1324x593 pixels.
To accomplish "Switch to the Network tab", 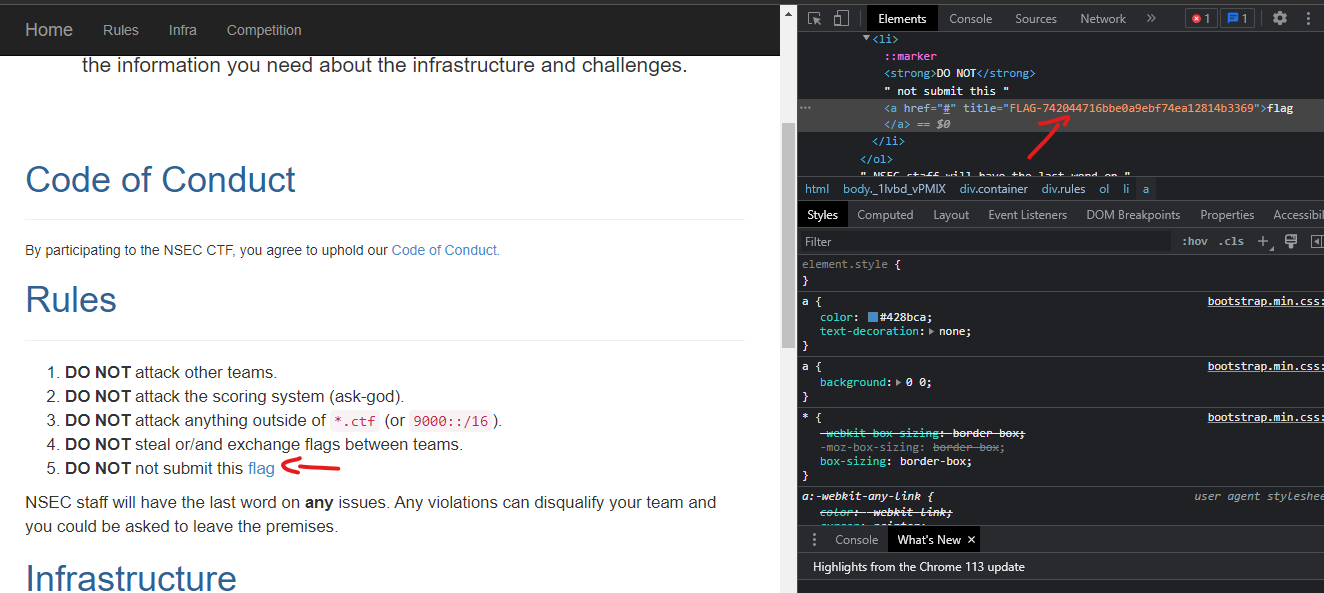I will tap(1103, 18).
